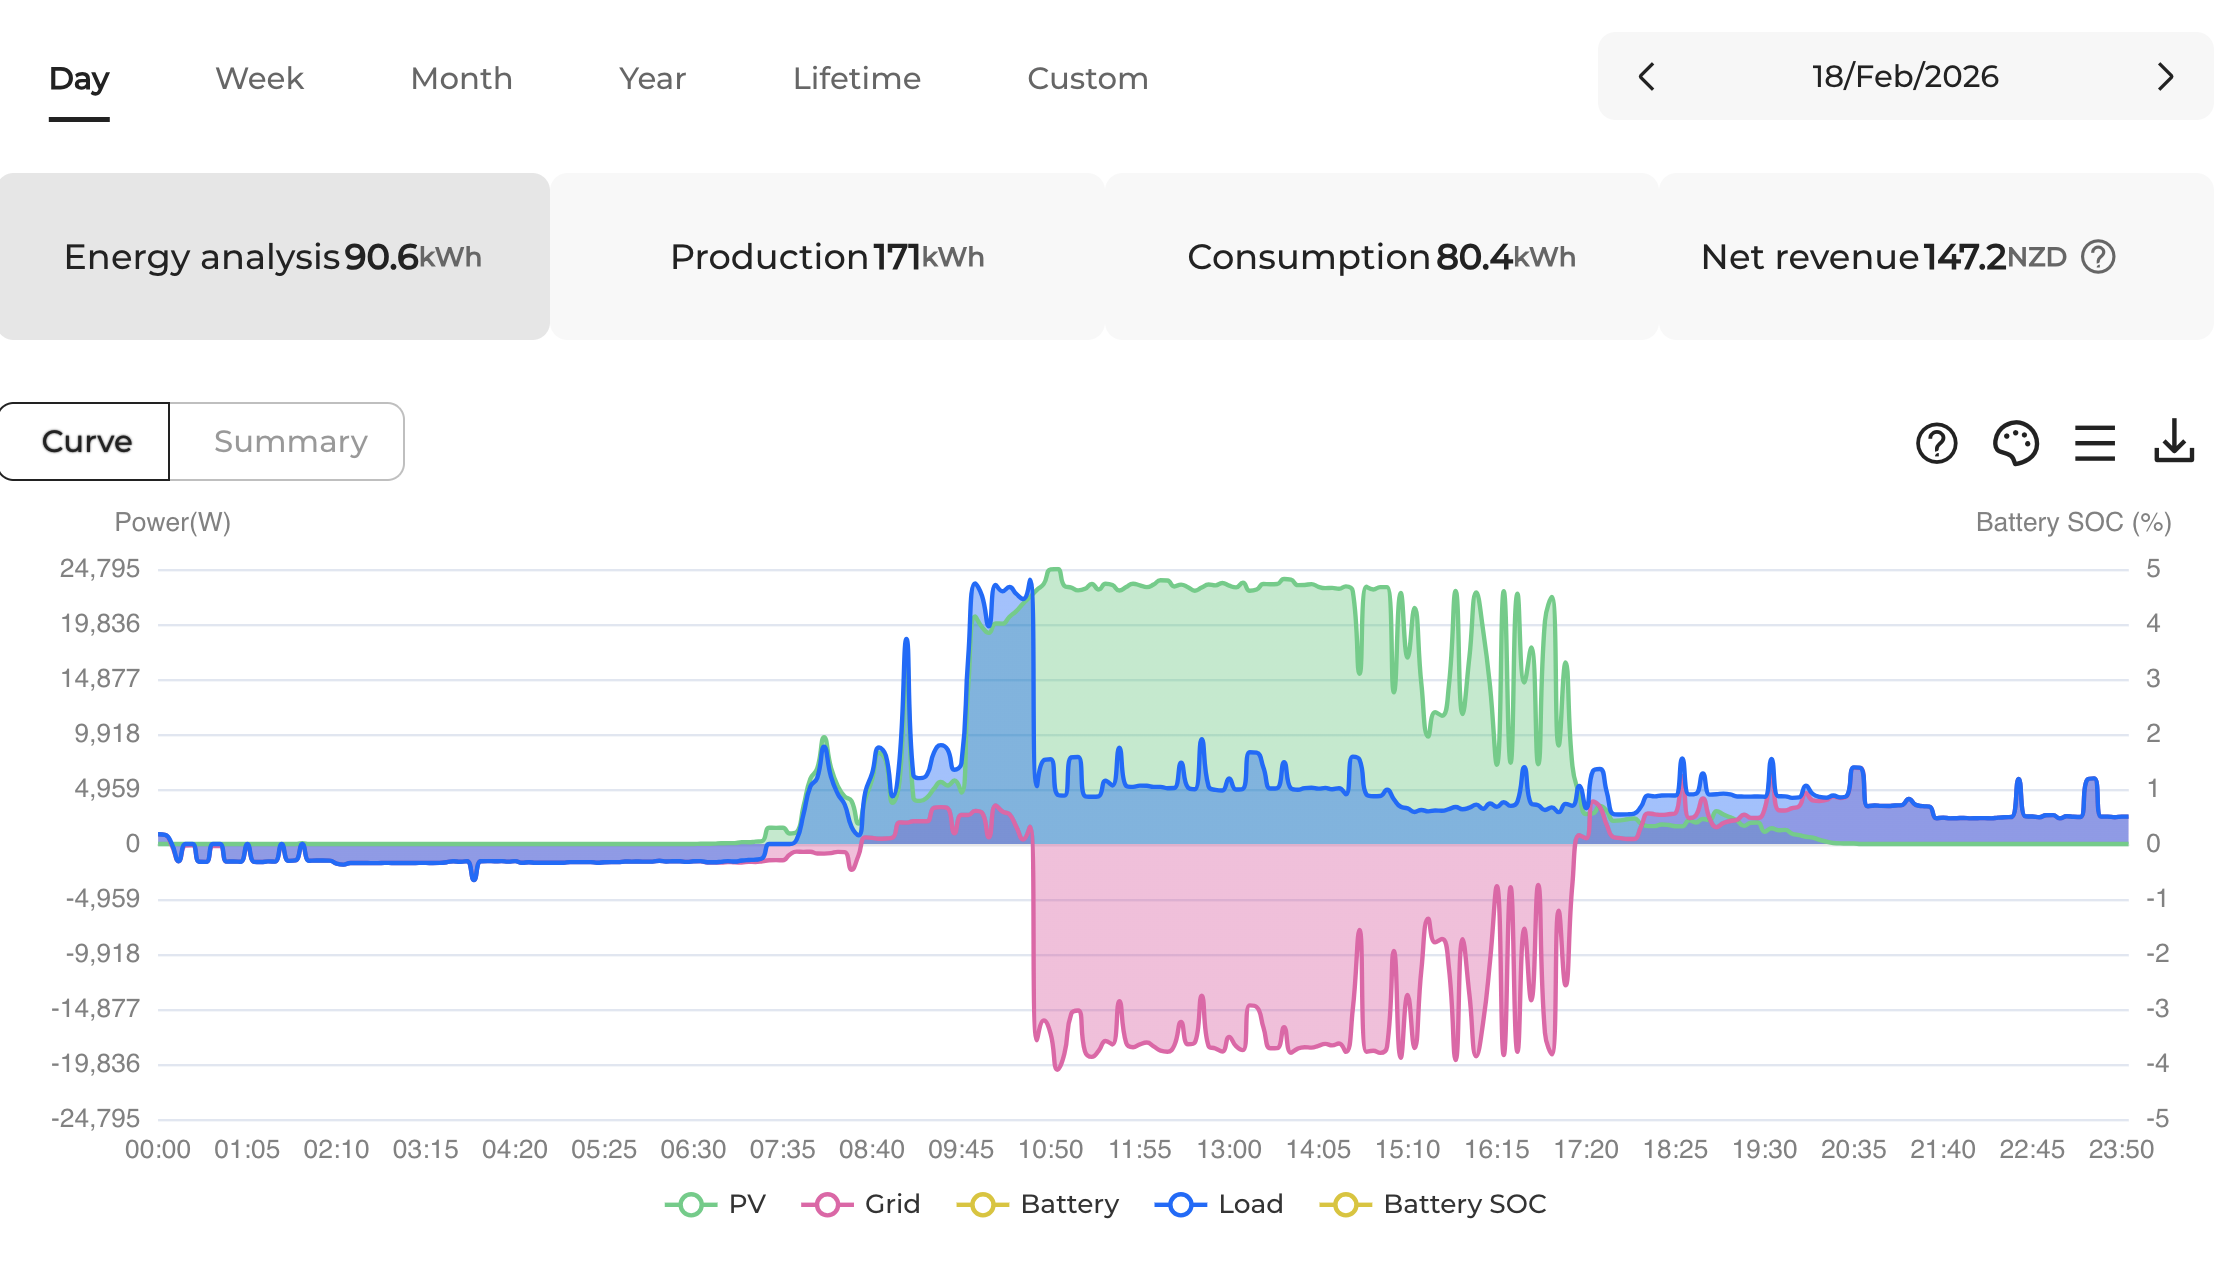
Task: Open the chart list menu icon
Action: click(2094, 443)
